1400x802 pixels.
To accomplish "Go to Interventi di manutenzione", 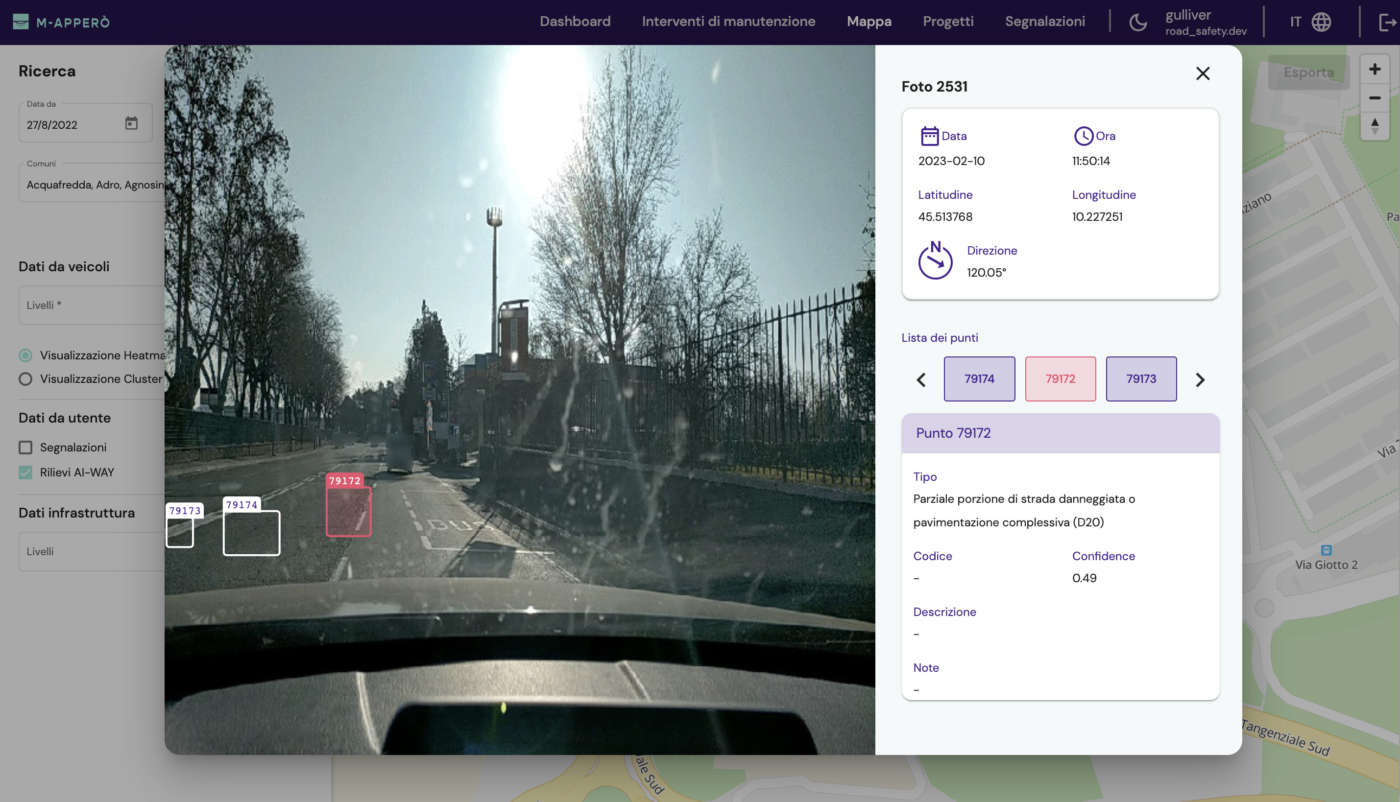I will pyautogui.click(x=728, y=22).
